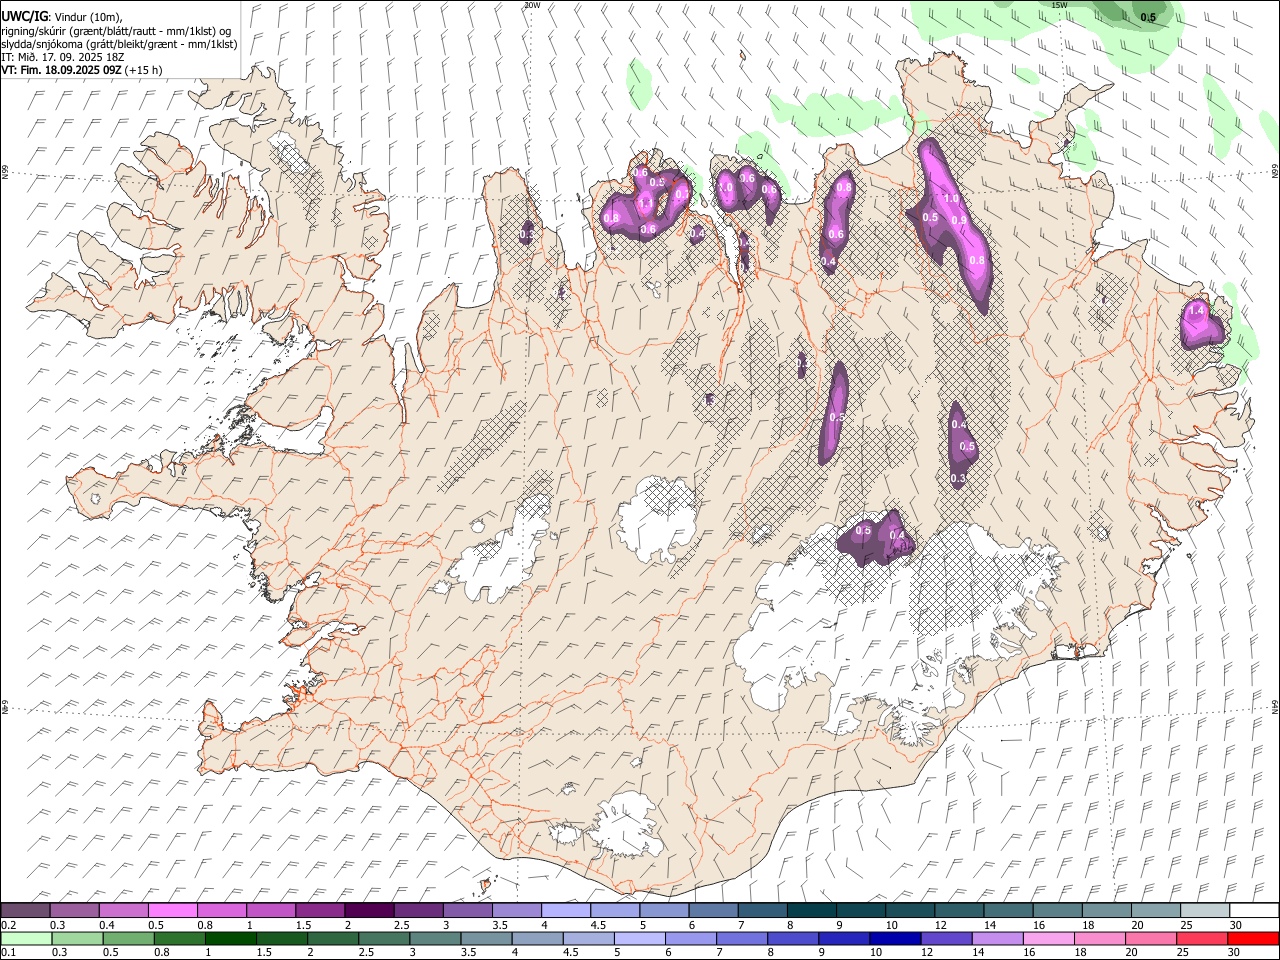This screenshot has height=960, width=1280.
Task: Select the 'slydda/snjókoma (grátt/bleikt/grænt - mm/1klst)' line
Action: click(x=119, y=44)
